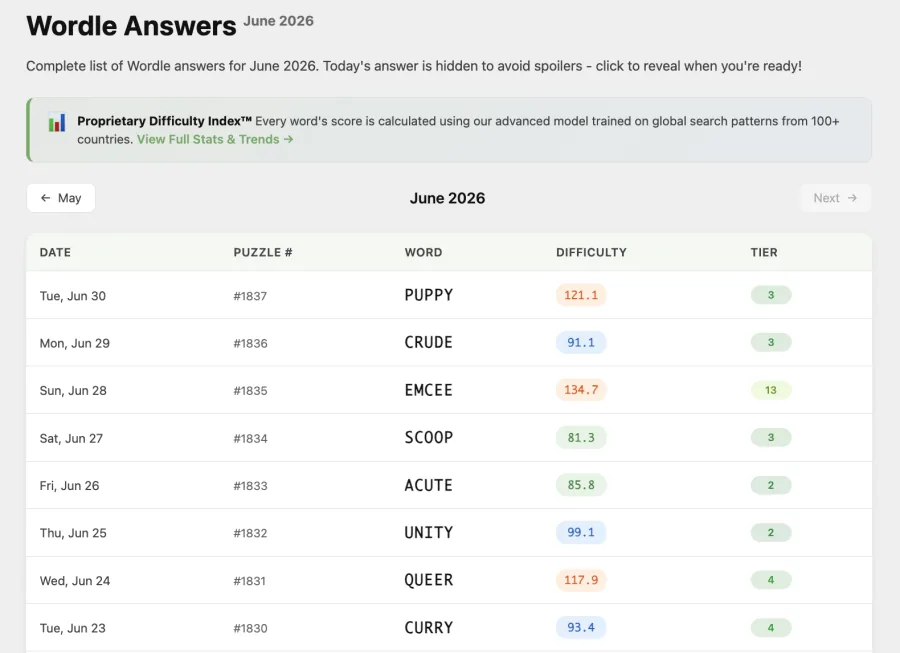Select the word CRUDE
This screenshot has width=900, height=653.
pos(429,343)
